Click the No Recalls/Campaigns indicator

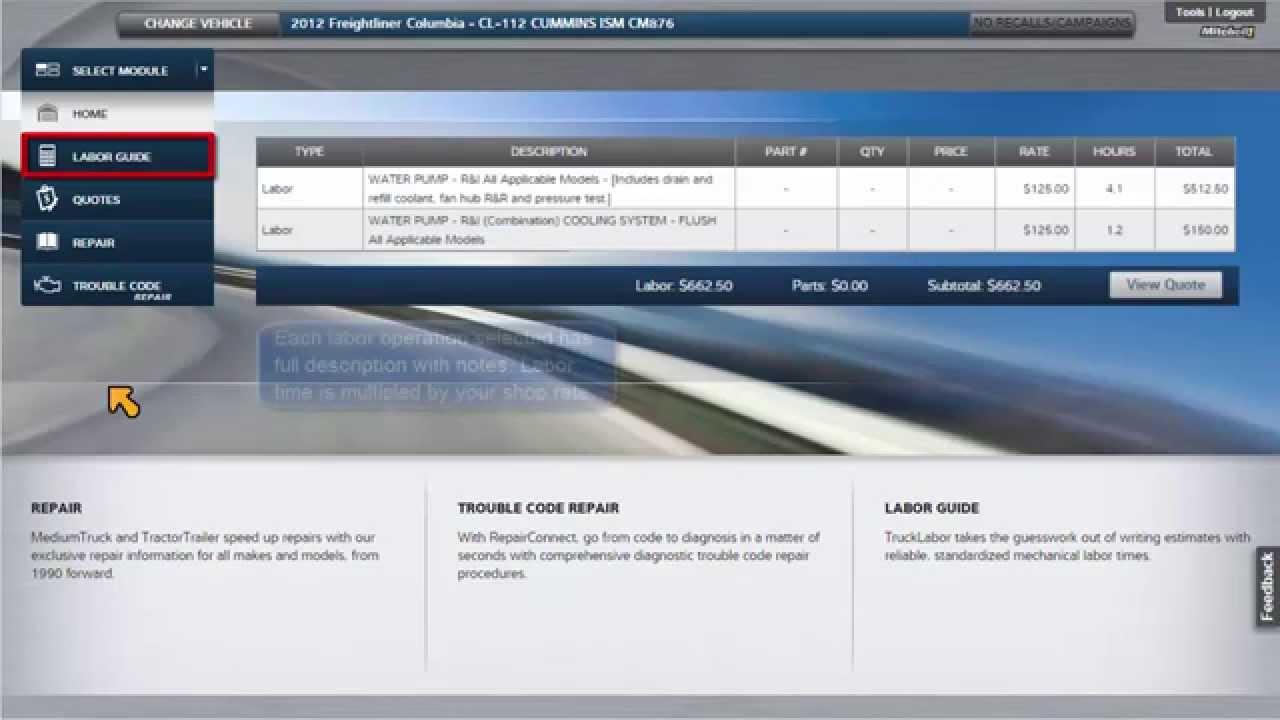coord(1051,23)
